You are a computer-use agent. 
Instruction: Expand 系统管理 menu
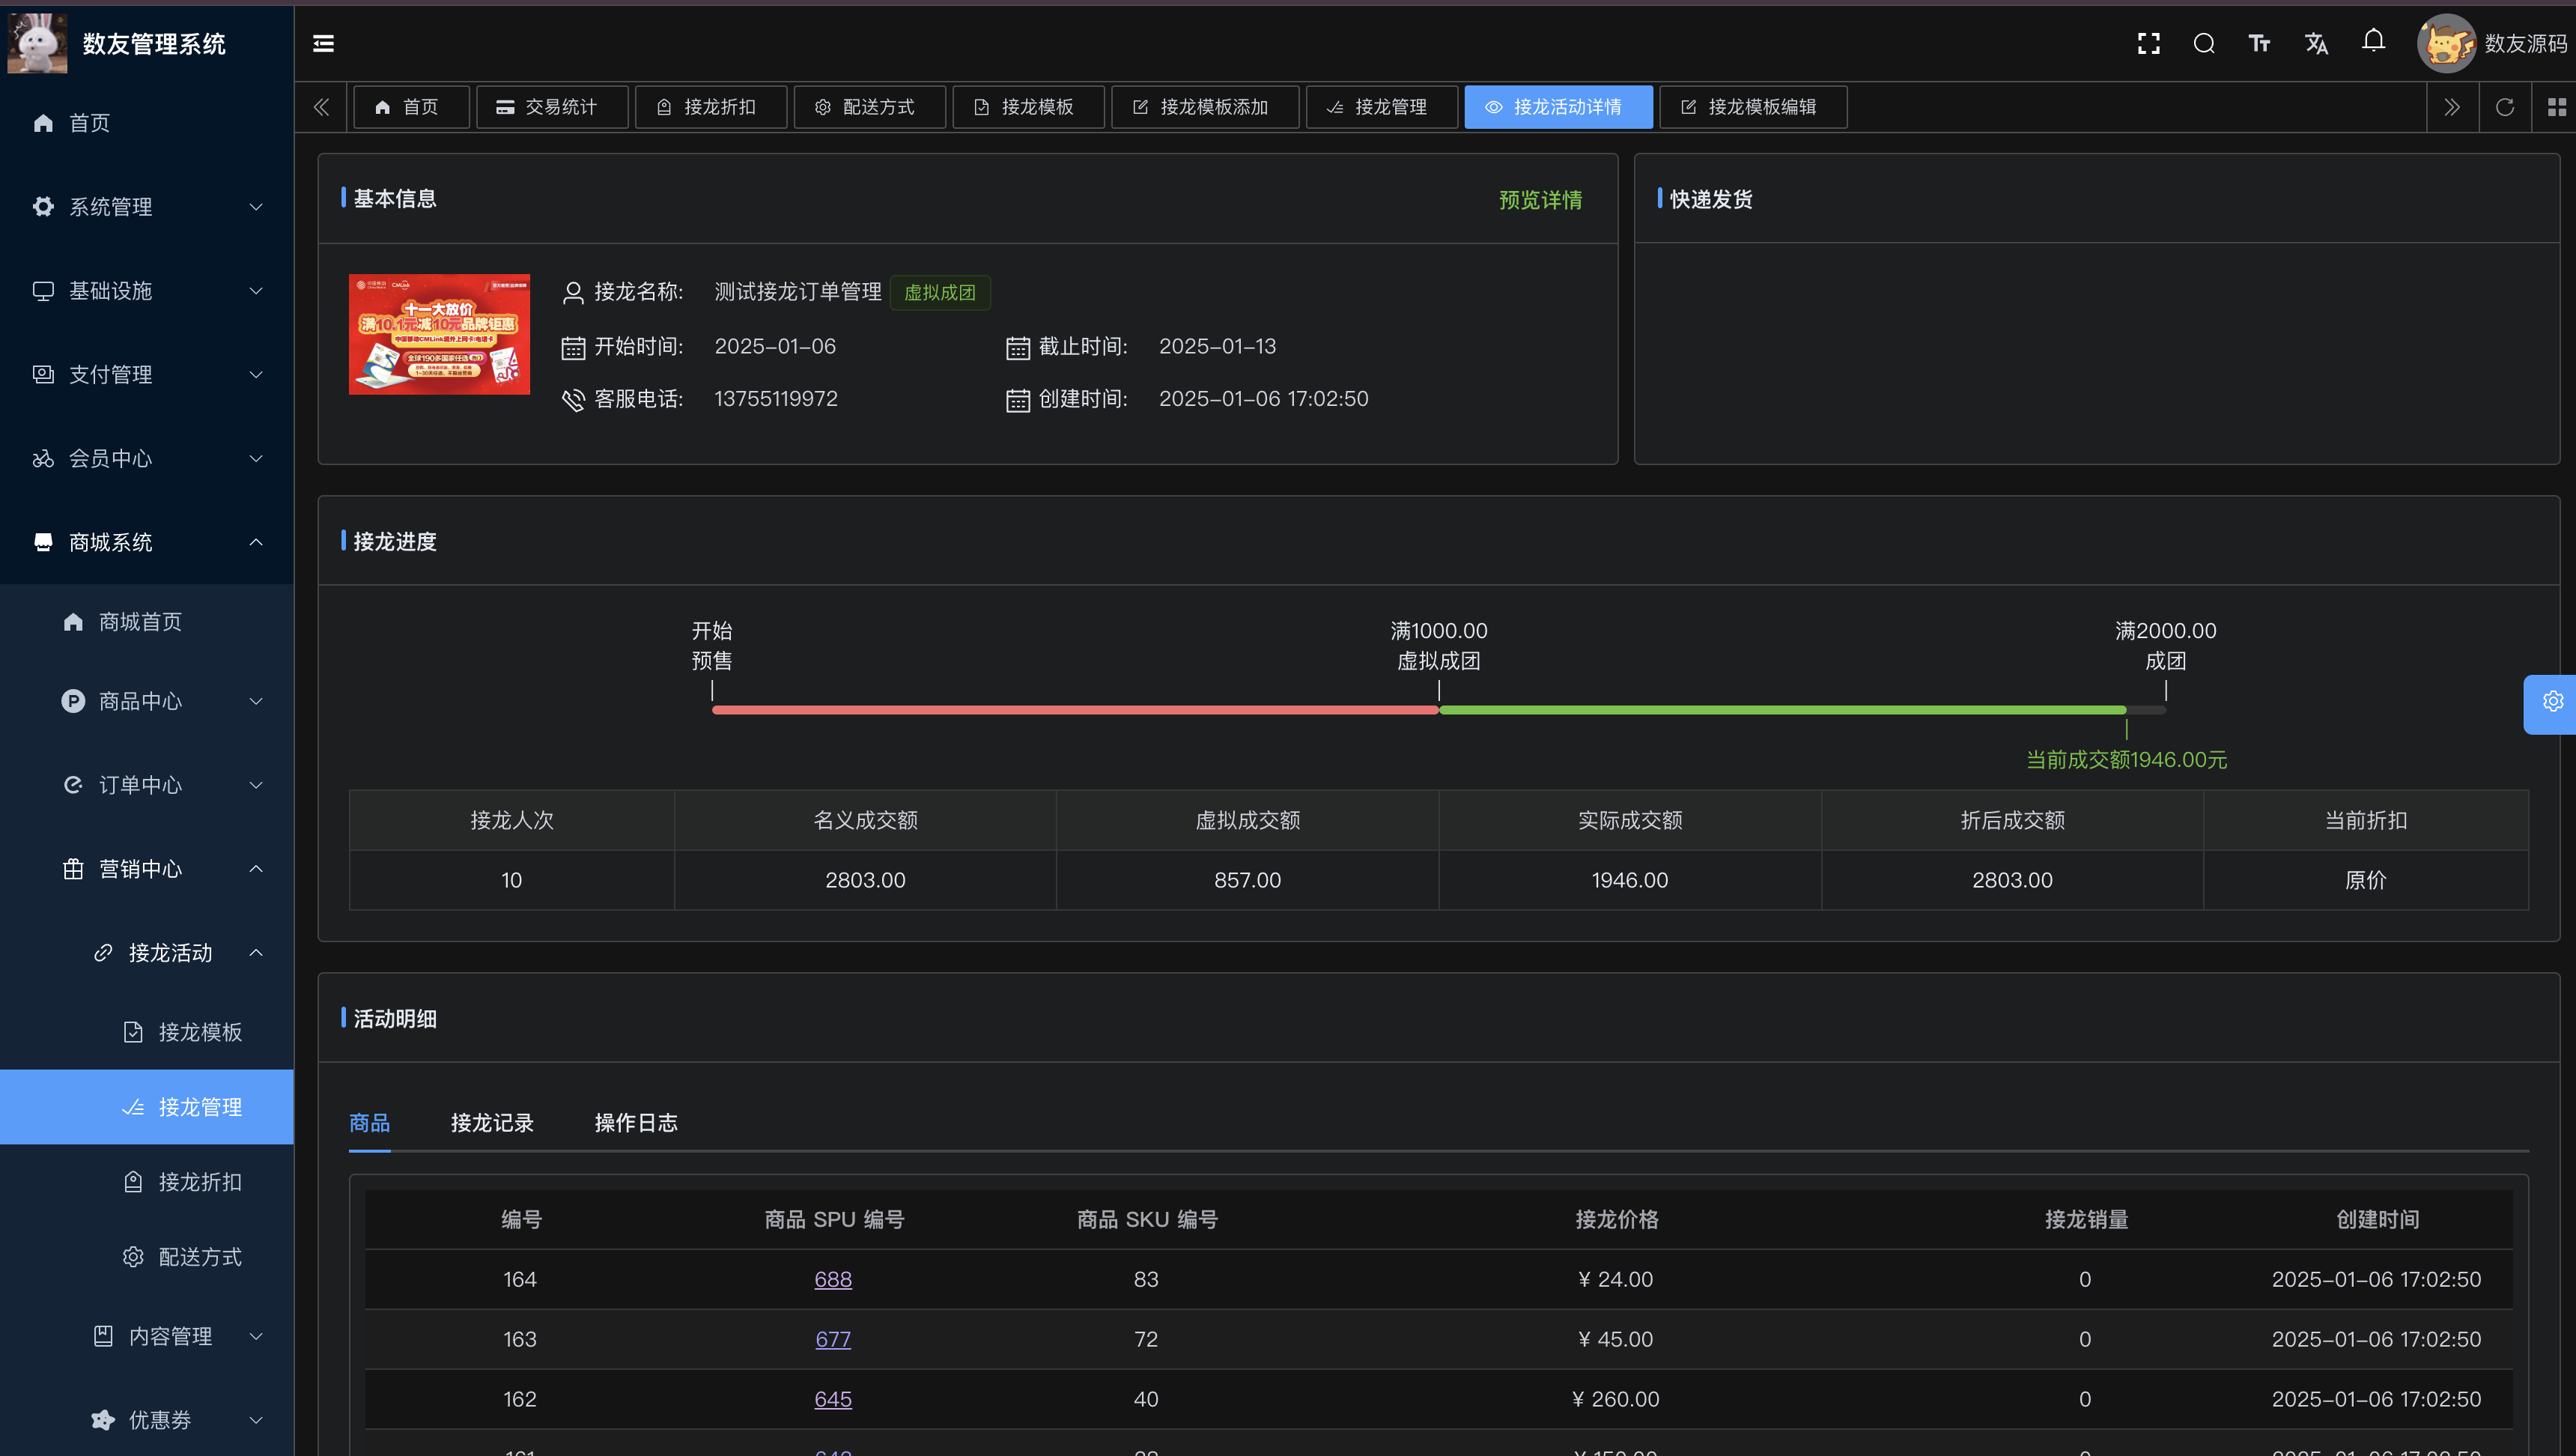coord(147,207)
